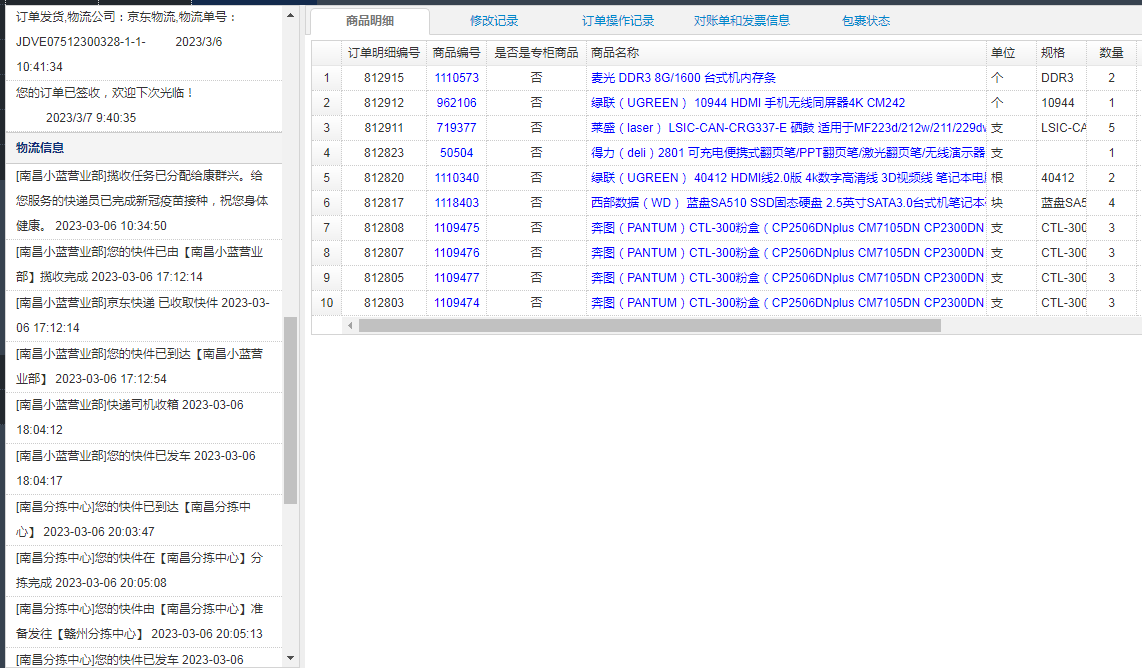Open the 修改记录 tab
The width and height of the screenshot is (1142, 668).
tap(494, 21)
